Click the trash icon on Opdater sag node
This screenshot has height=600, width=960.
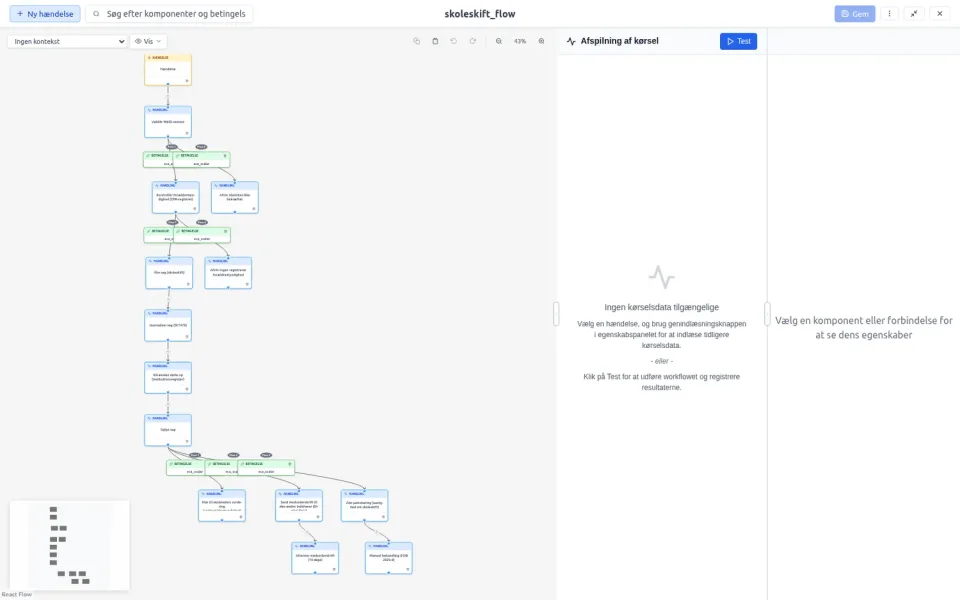[187, 441]
